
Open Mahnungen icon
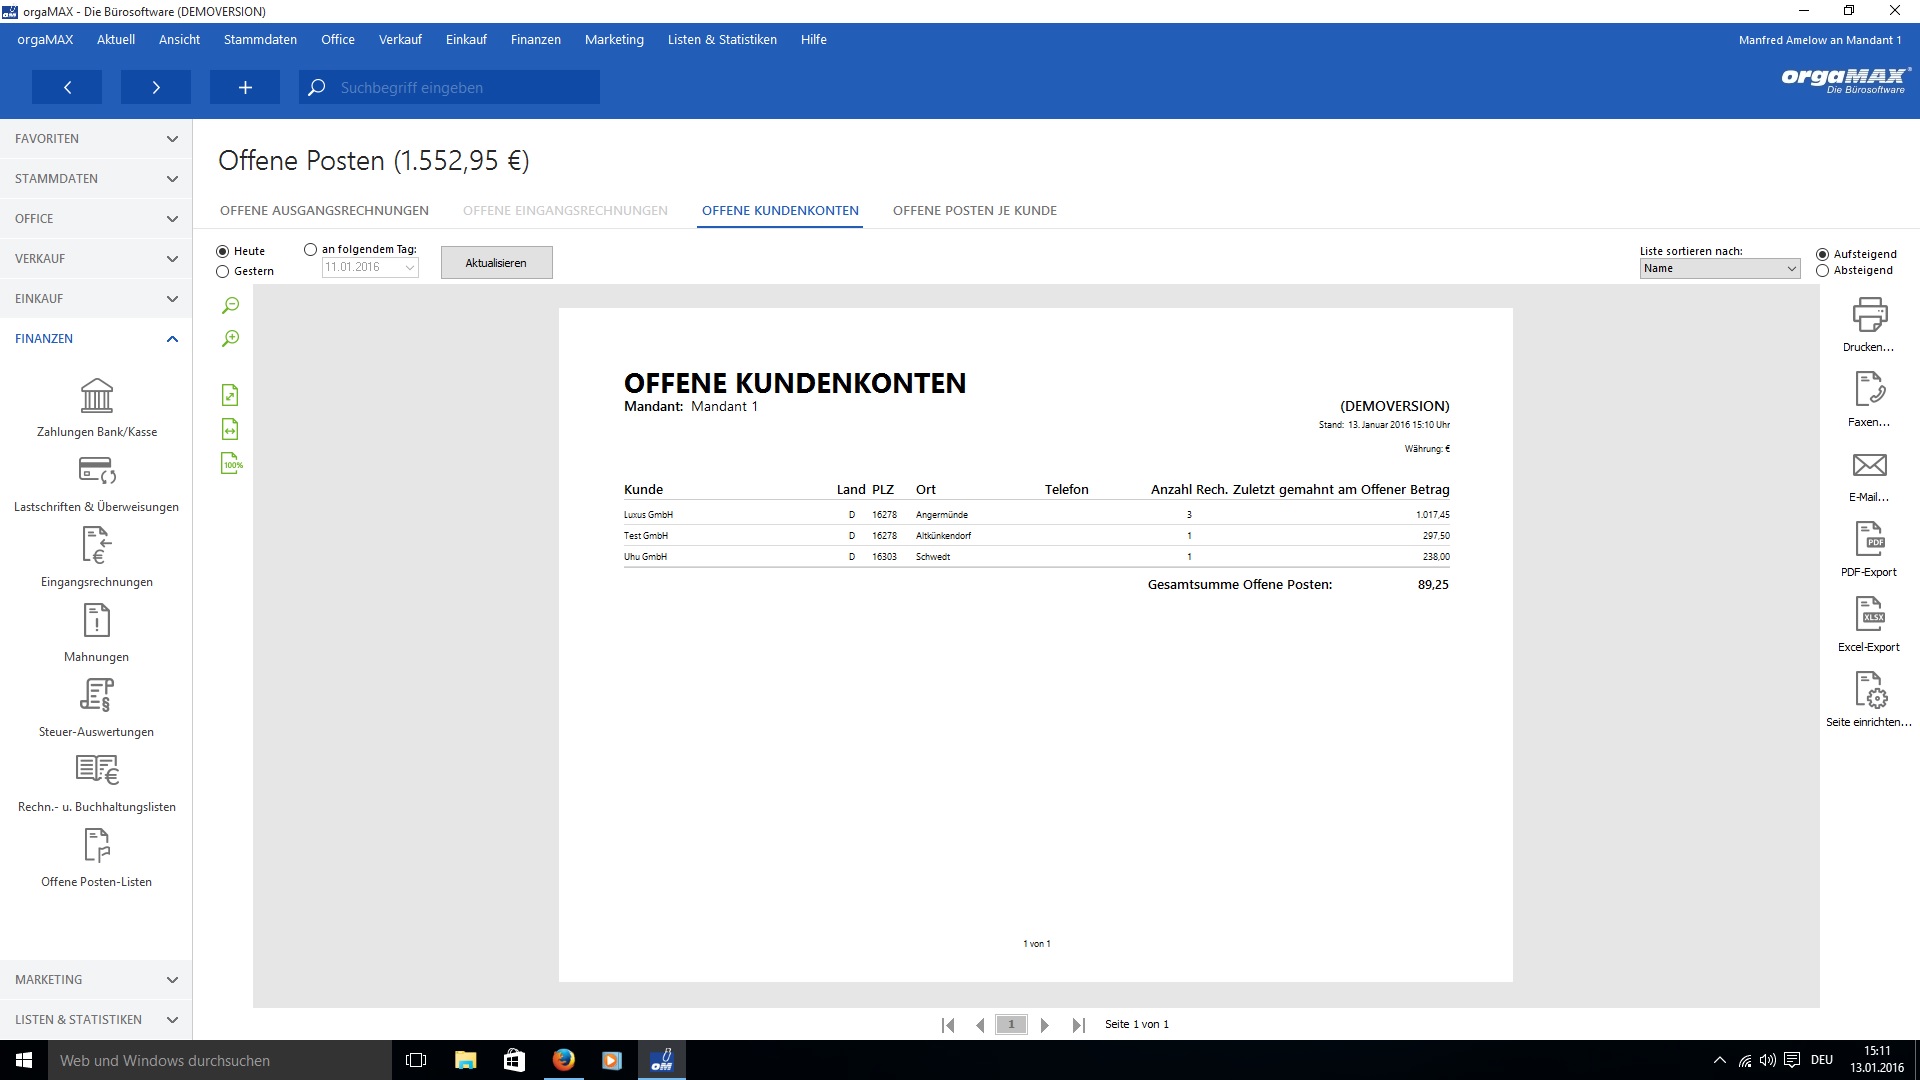97,620
